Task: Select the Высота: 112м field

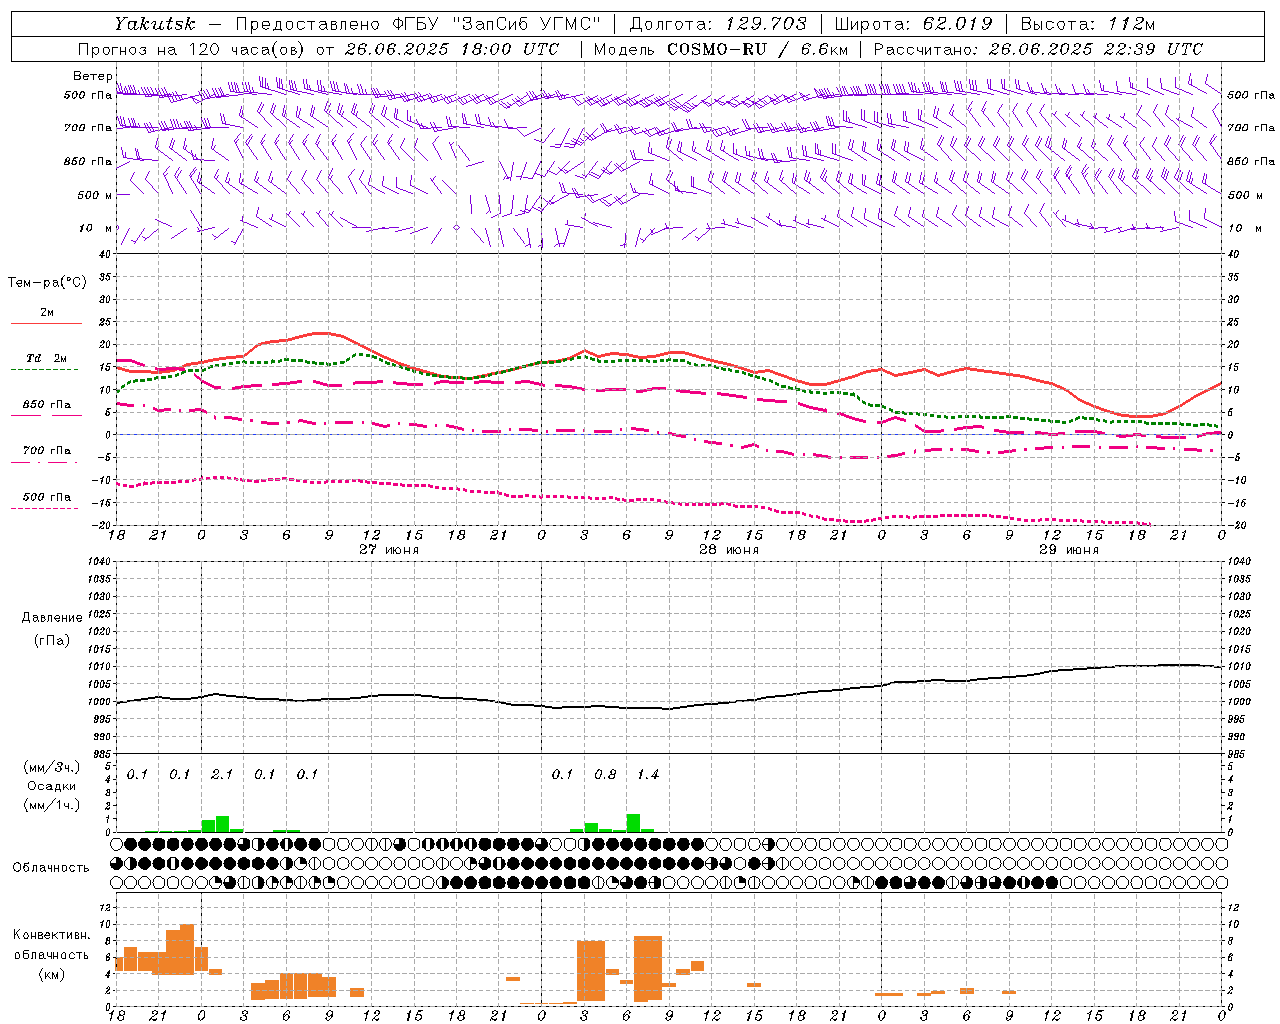Action: point(1088,24)
